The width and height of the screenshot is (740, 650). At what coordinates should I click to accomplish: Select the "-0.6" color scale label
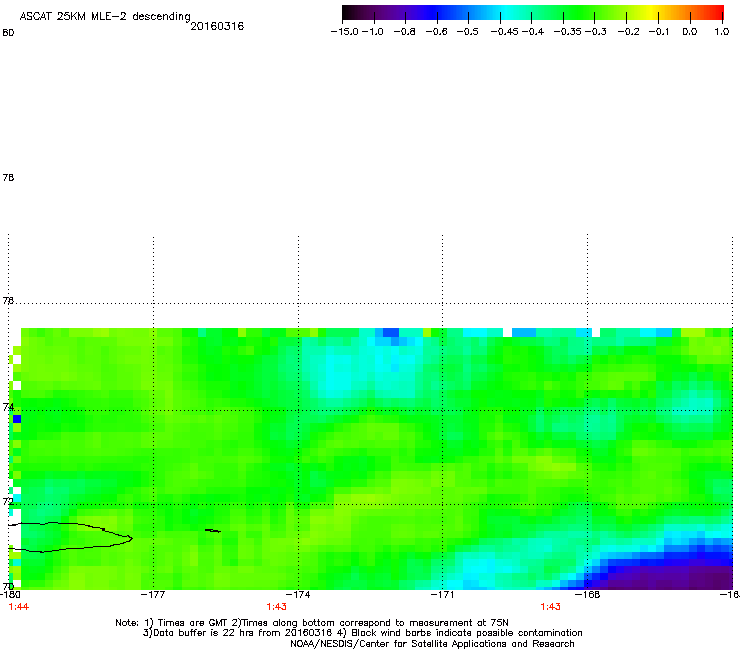437,32
